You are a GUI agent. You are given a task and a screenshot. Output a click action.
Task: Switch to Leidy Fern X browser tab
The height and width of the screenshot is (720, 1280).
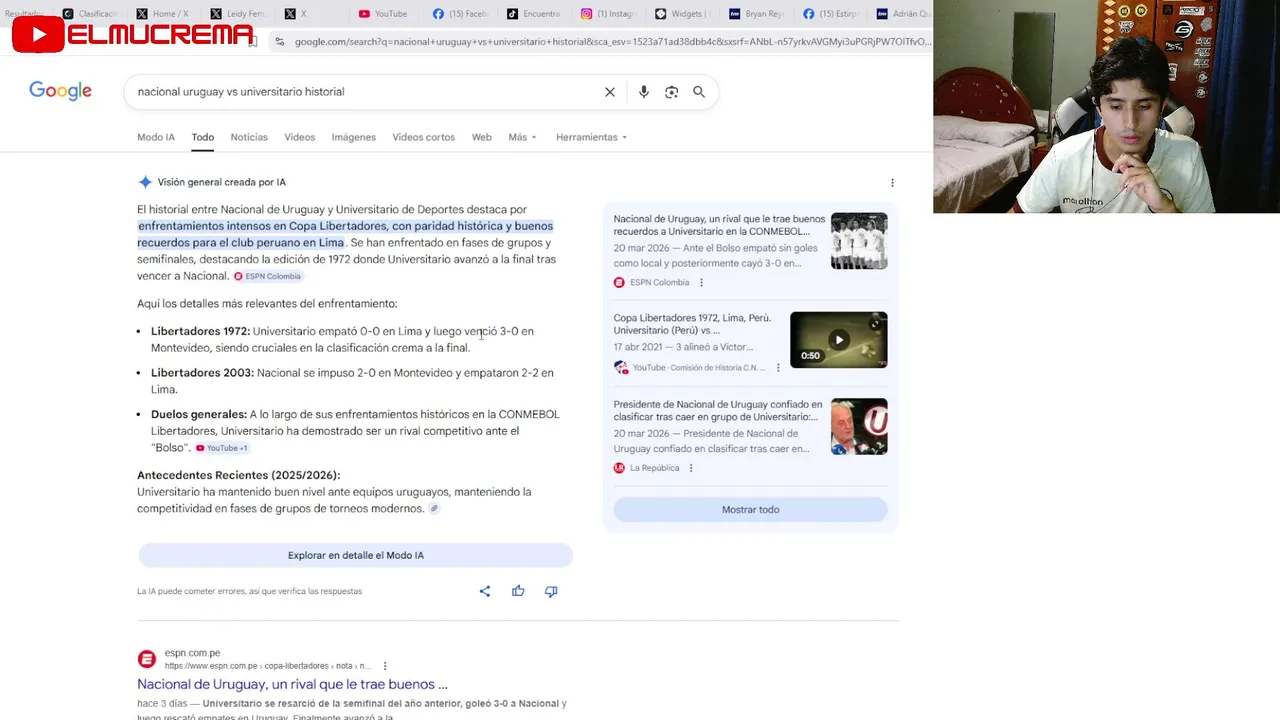[x=238, y=14]
